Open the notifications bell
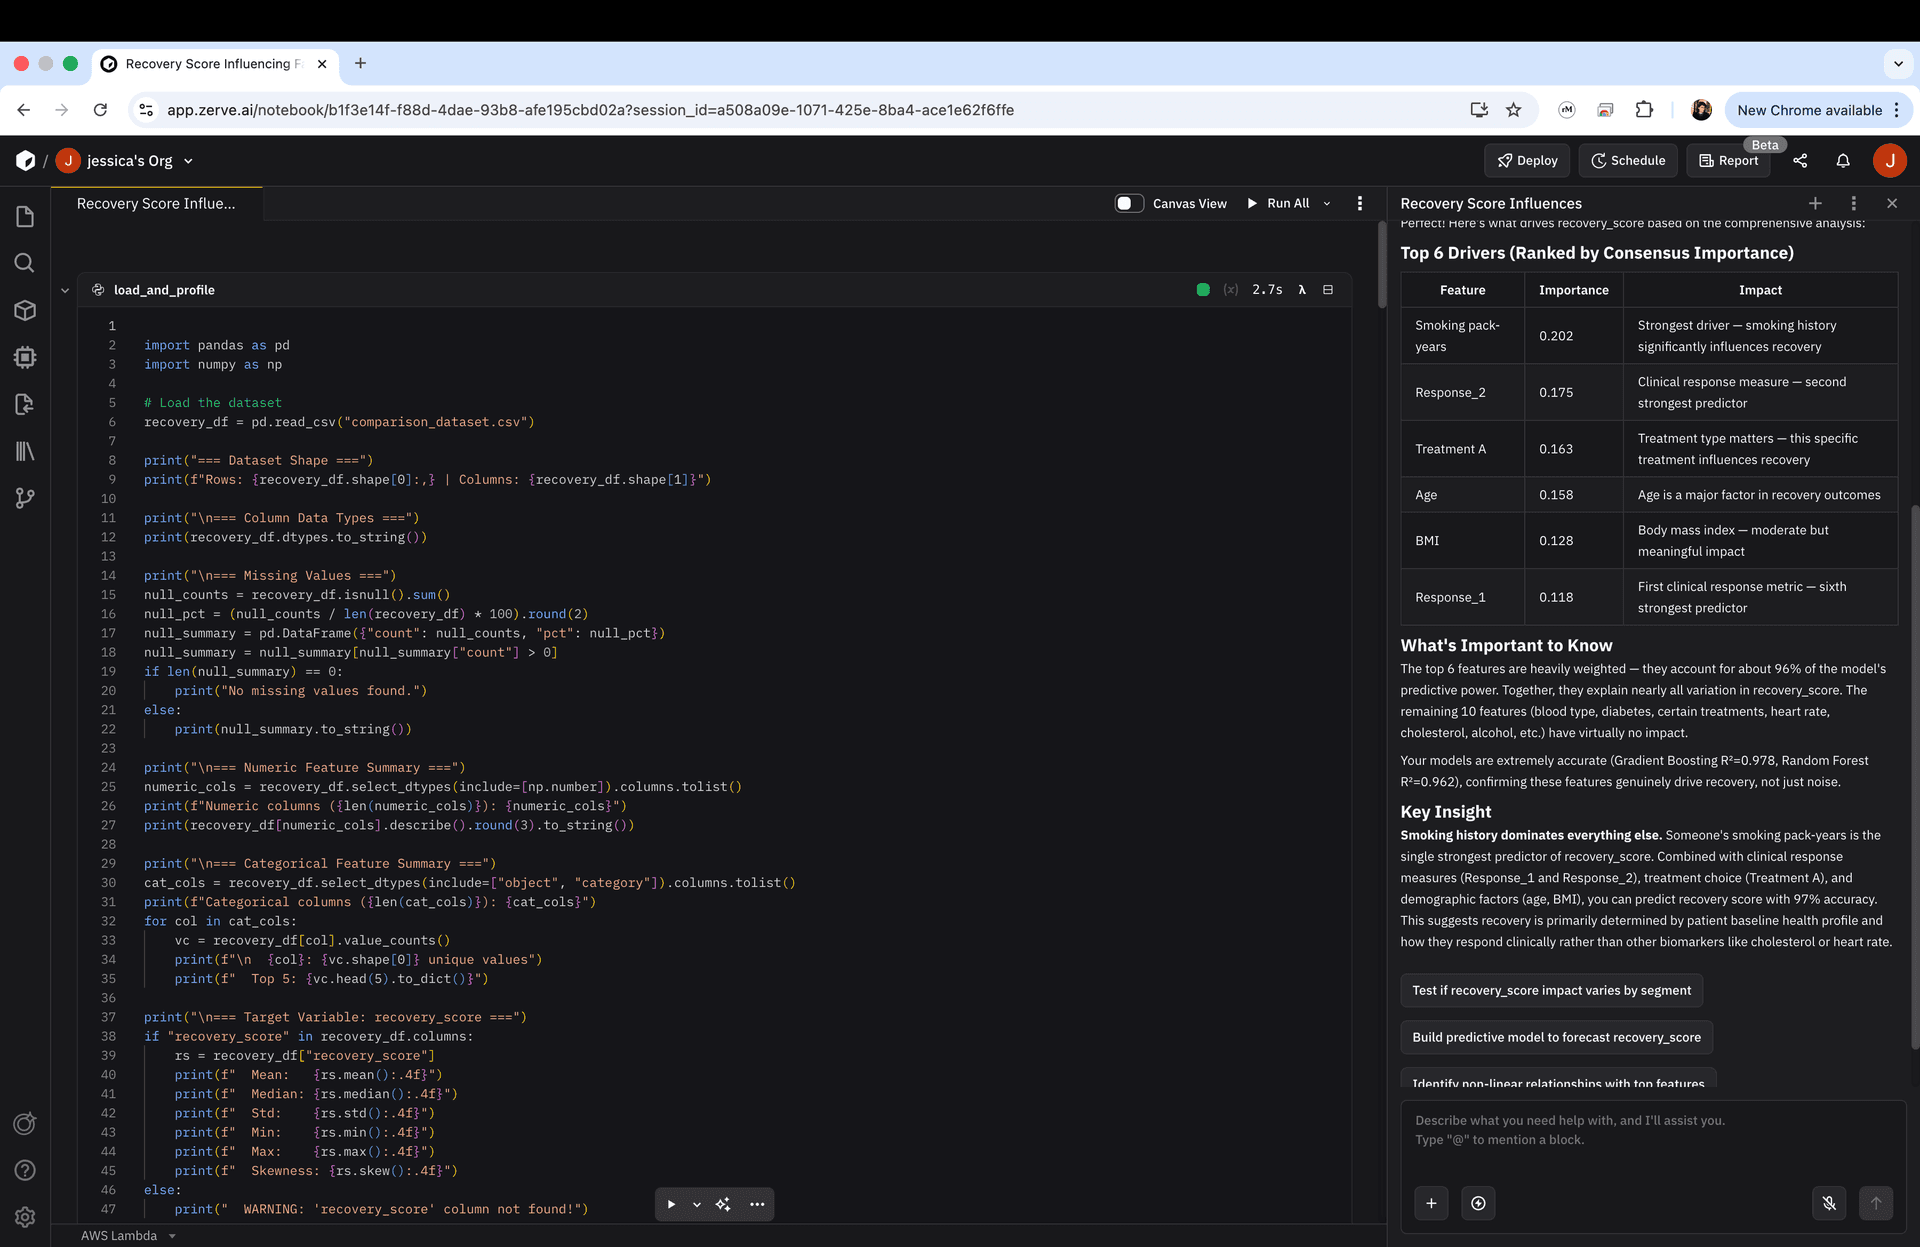The width and height of the screenshot is (1920, 1247). pos(1843,160)
